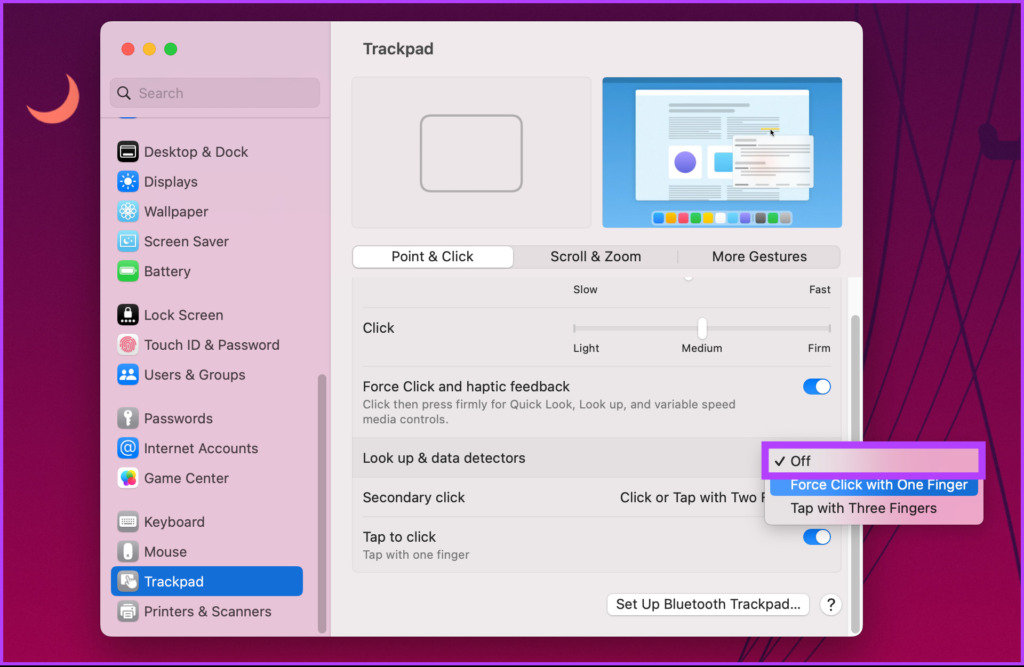Click the Trackpad pane title text
The width and height of the screenshot is (1024, 667).
coord(398,49)
